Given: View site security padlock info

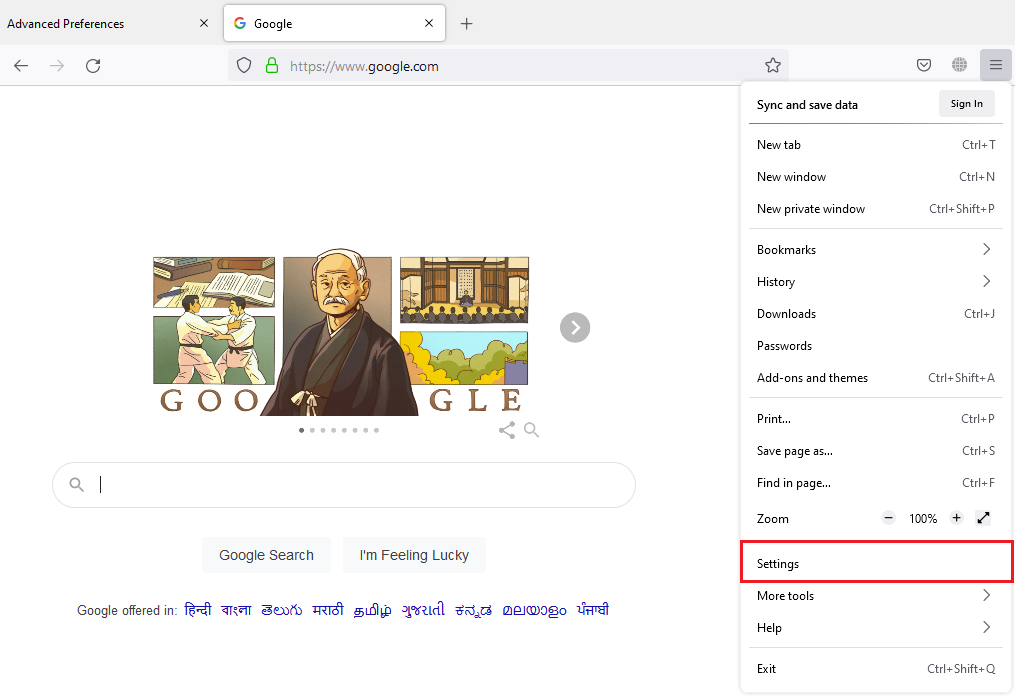Looking at the screenshot, I should 272,65.
